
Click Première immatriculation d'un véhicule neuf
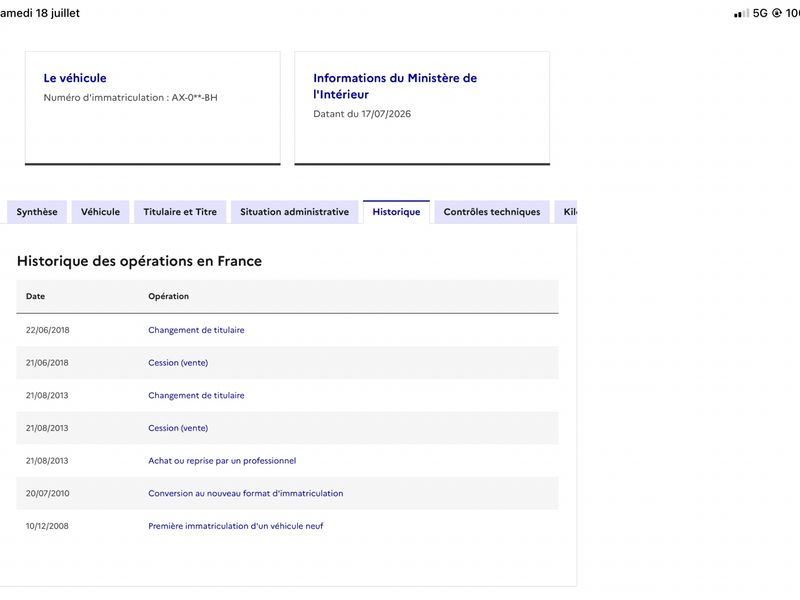(236, 526)
